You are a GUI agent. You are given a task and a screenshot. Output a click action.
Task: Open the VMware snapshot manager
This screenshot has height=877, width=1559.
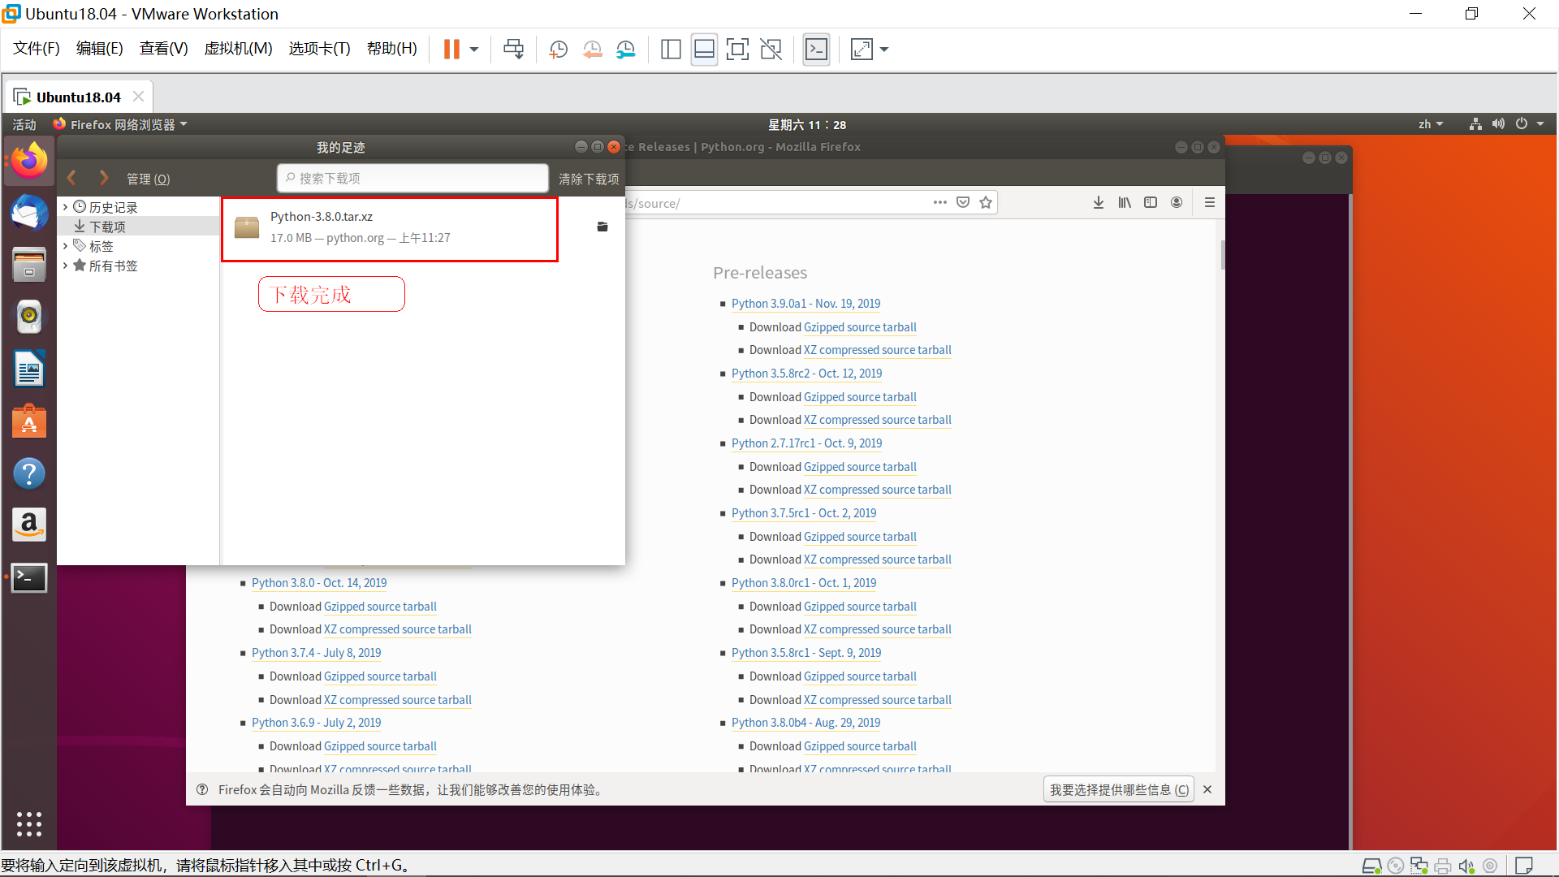click(626, 49)
